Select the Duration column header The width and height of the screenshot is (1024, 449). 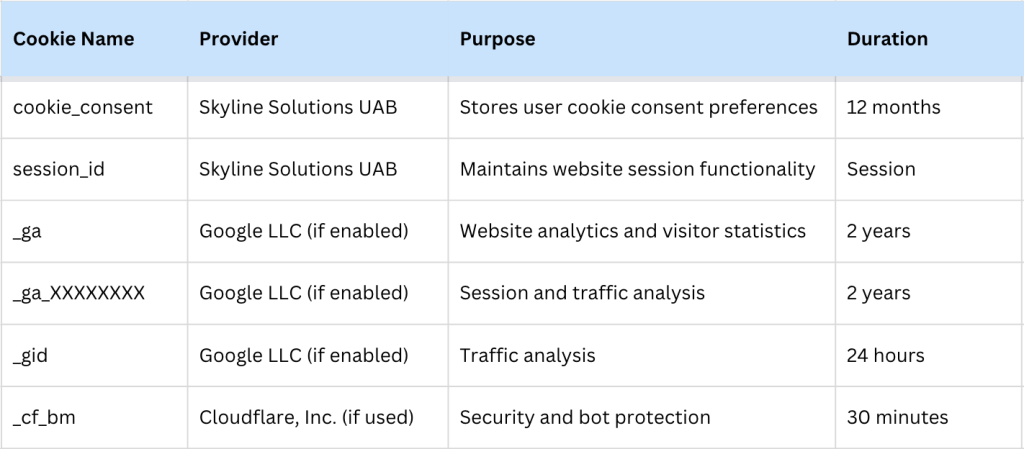coord(887,39)
